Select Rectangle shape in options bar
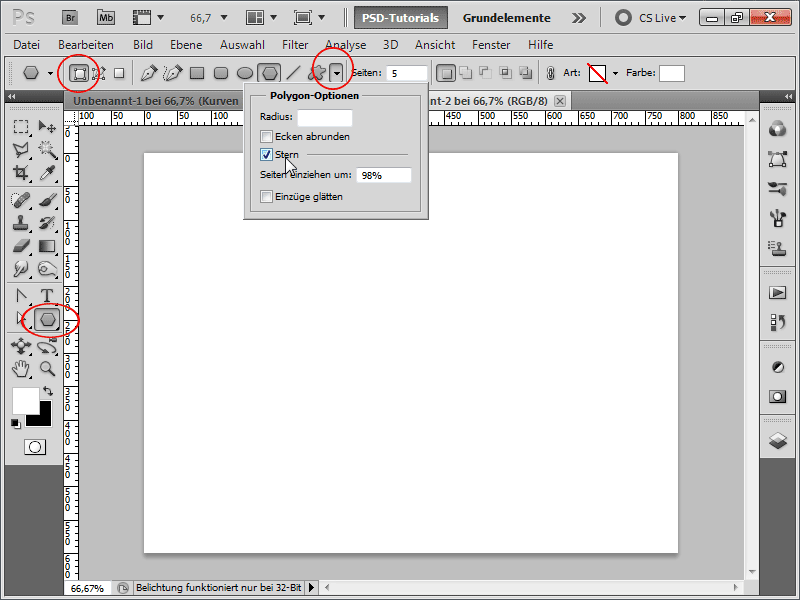This screenshot has height=600, width=800. 197,73
